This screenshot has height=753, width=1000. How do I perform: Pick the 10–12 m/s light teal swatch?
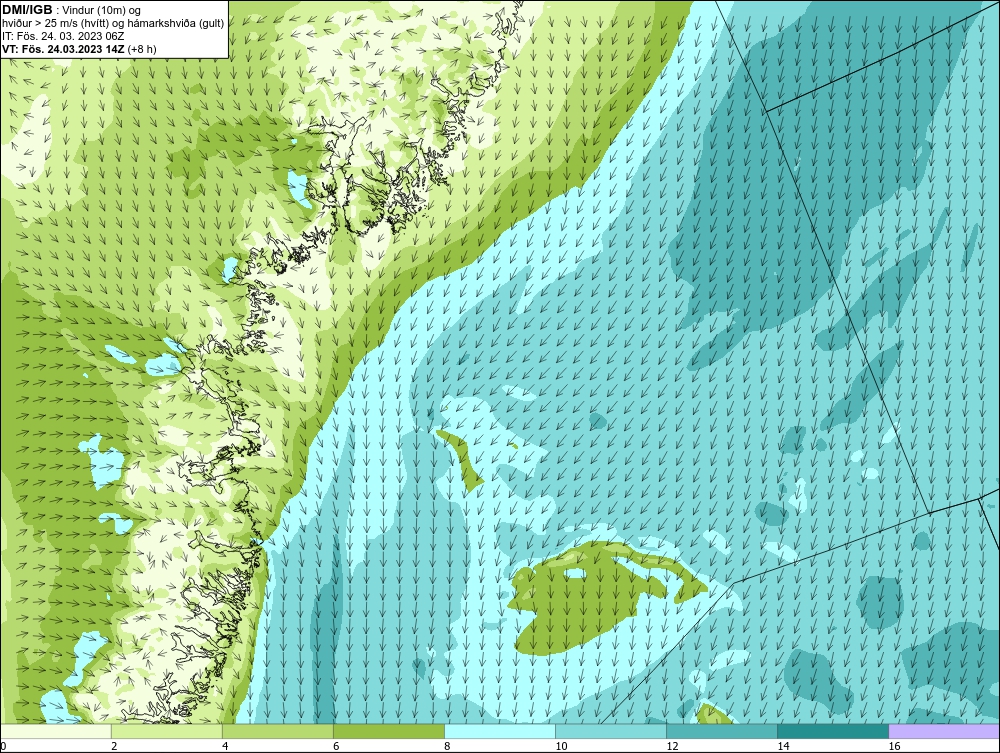point(610,731)
